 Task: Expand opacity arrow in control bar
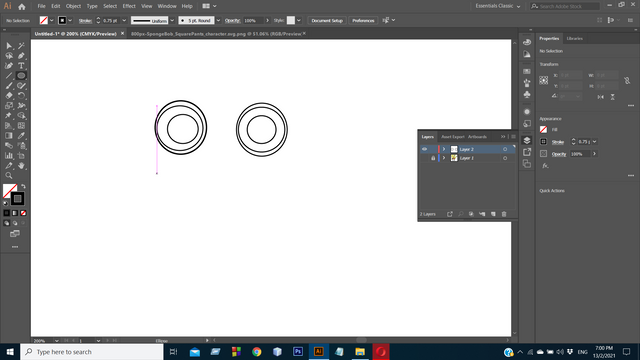tap(267, 20)
